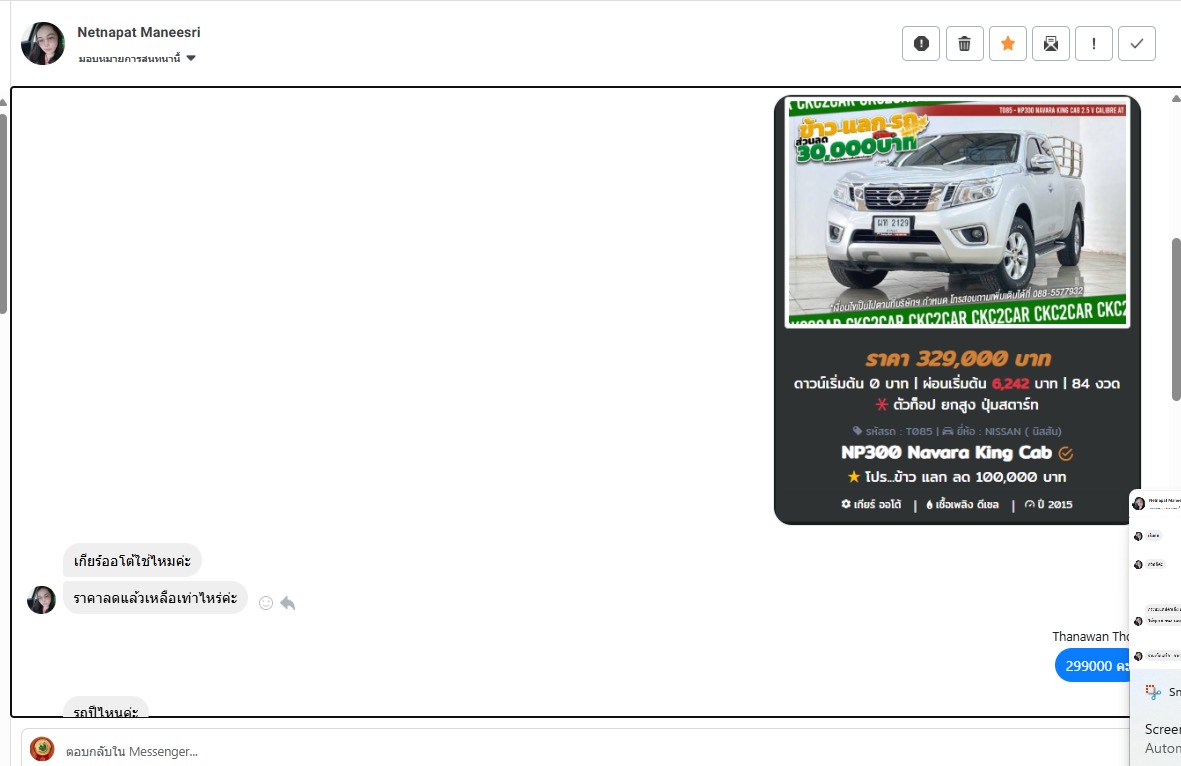Mark conversation done with the checkmark button
Image resolution: width=1181 pixels, height=766 pixels.
(1137, 44)
